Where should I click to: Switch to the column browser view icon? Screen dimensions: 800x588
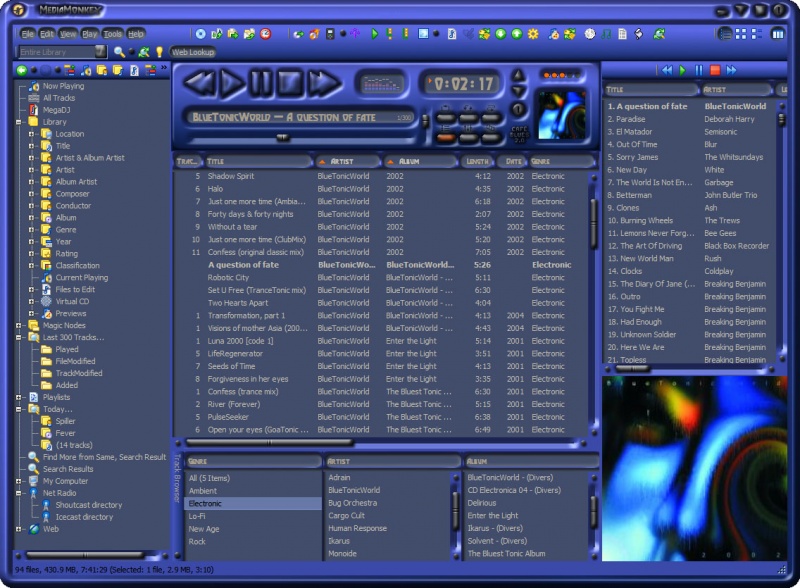[x=777, y=34]
